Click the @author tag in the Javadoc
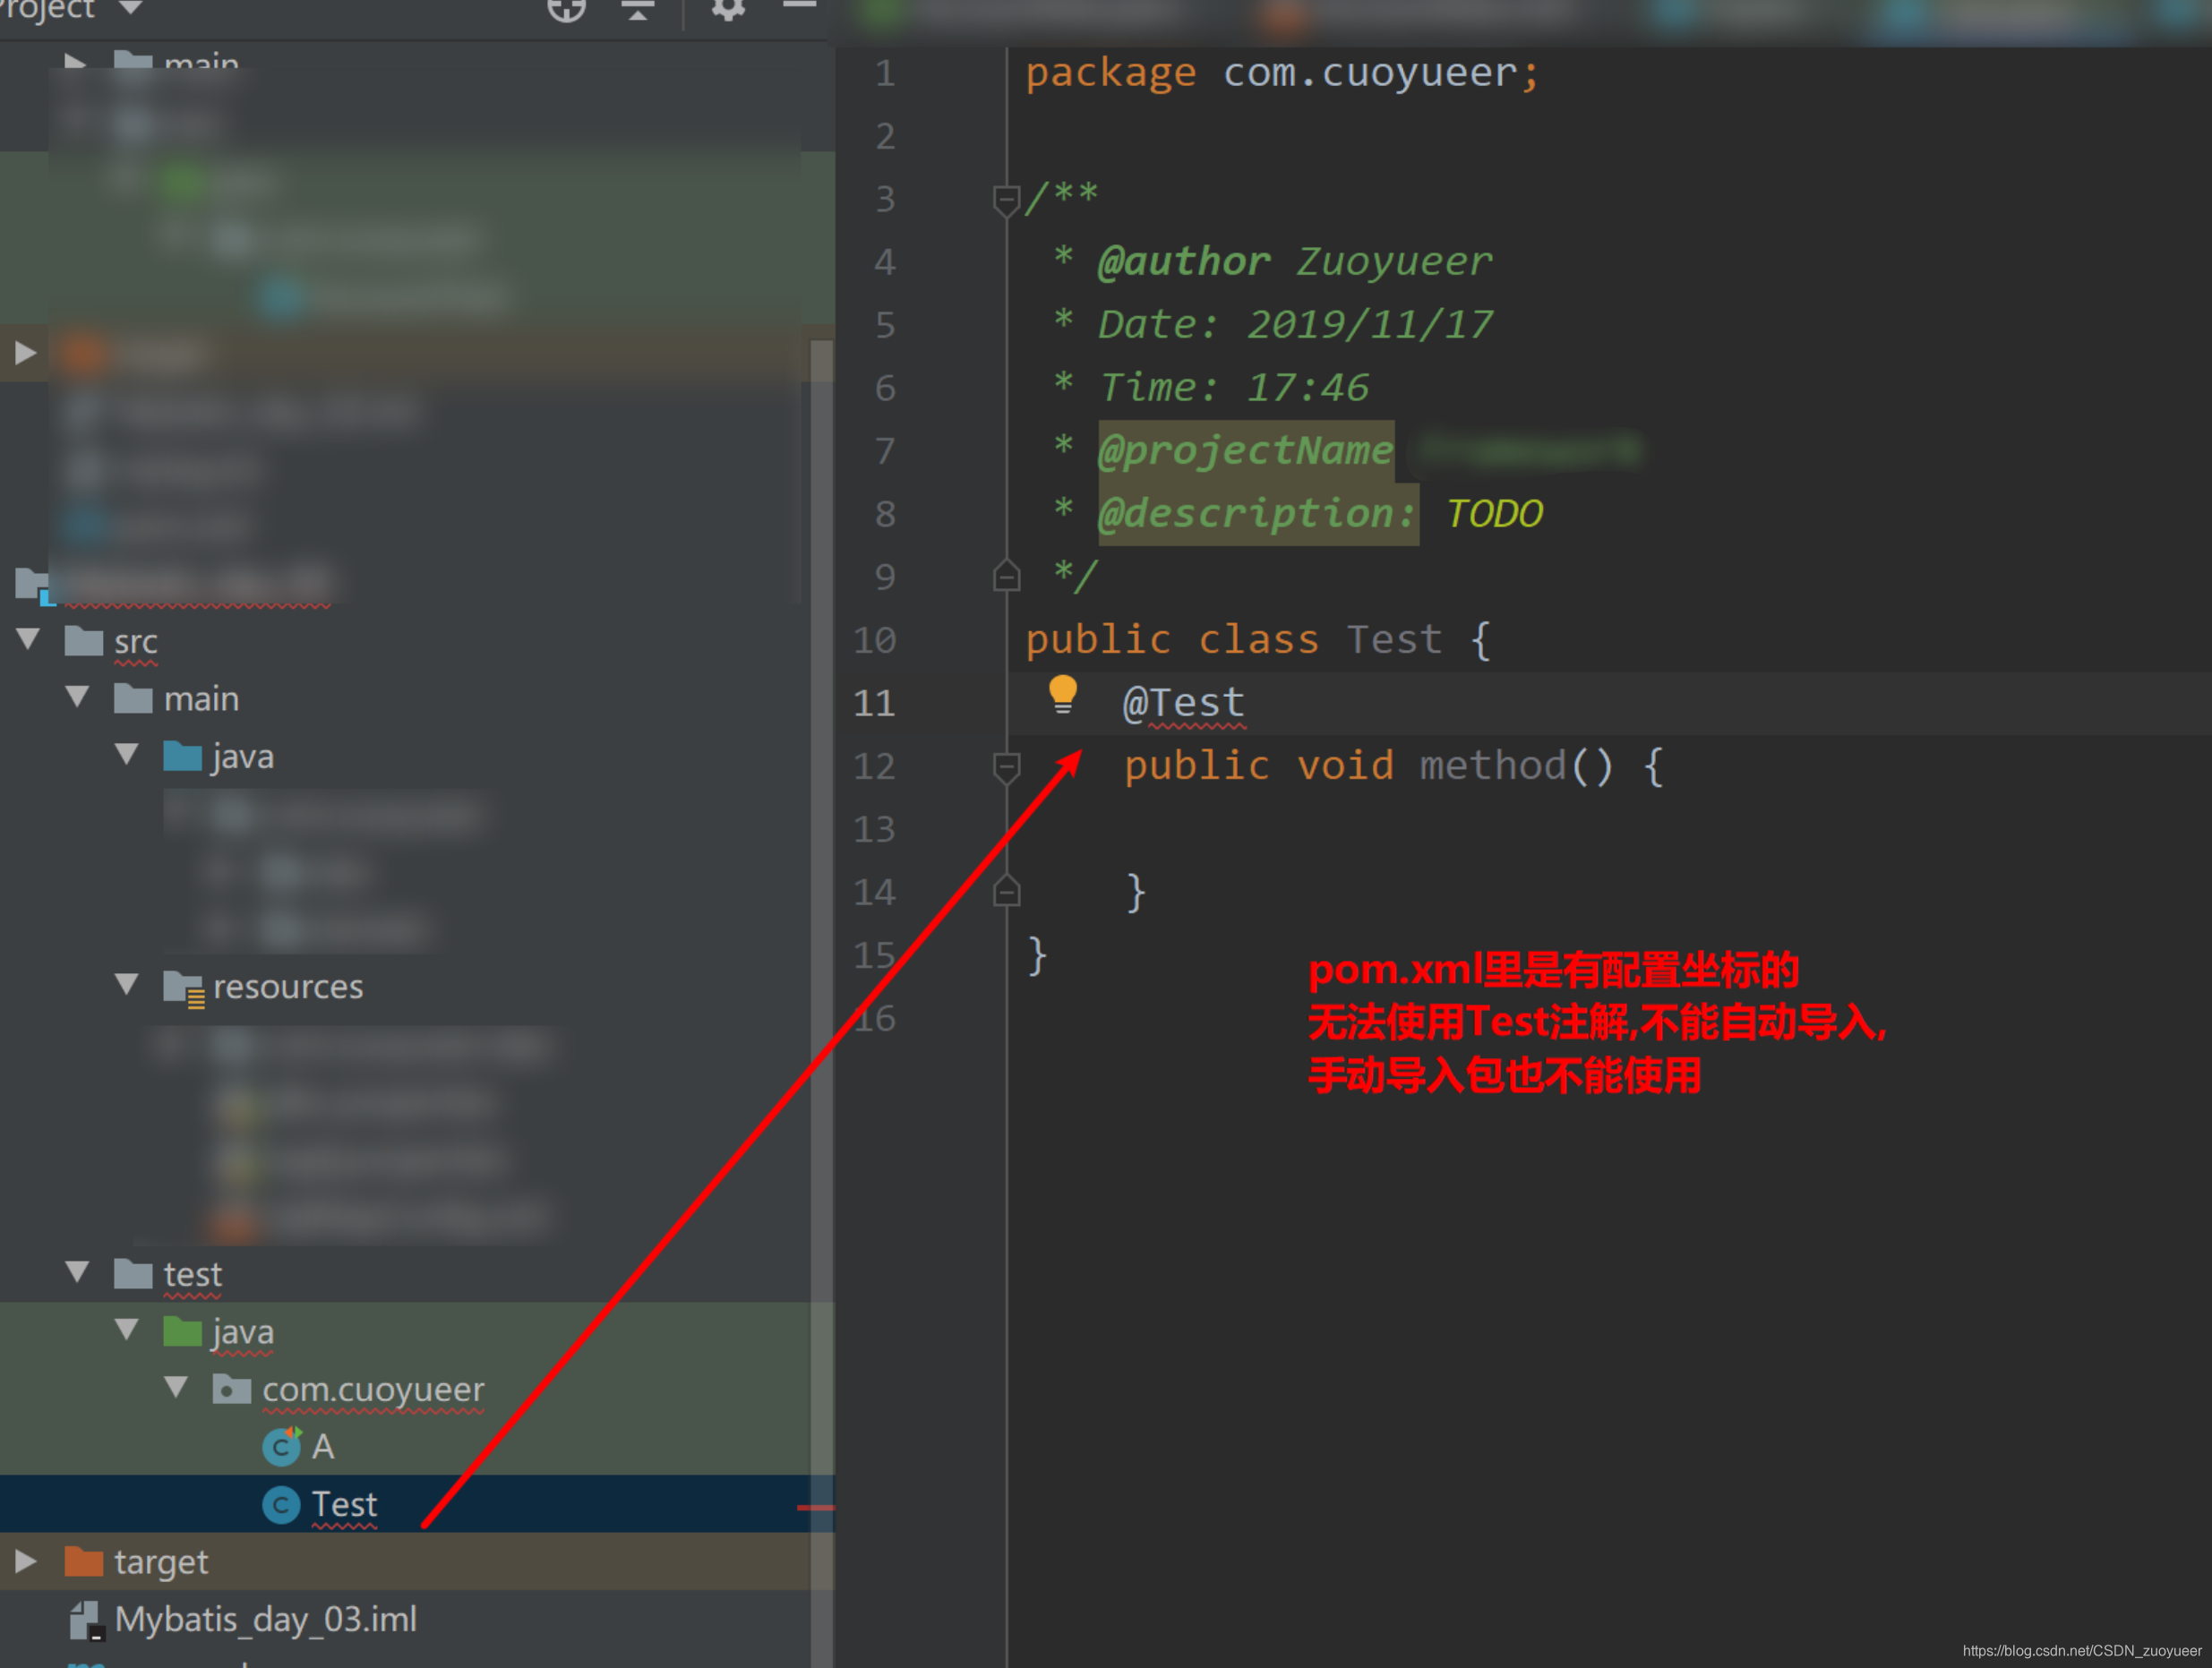This screenshot has height=1668, width=2212. (1184, 262)
